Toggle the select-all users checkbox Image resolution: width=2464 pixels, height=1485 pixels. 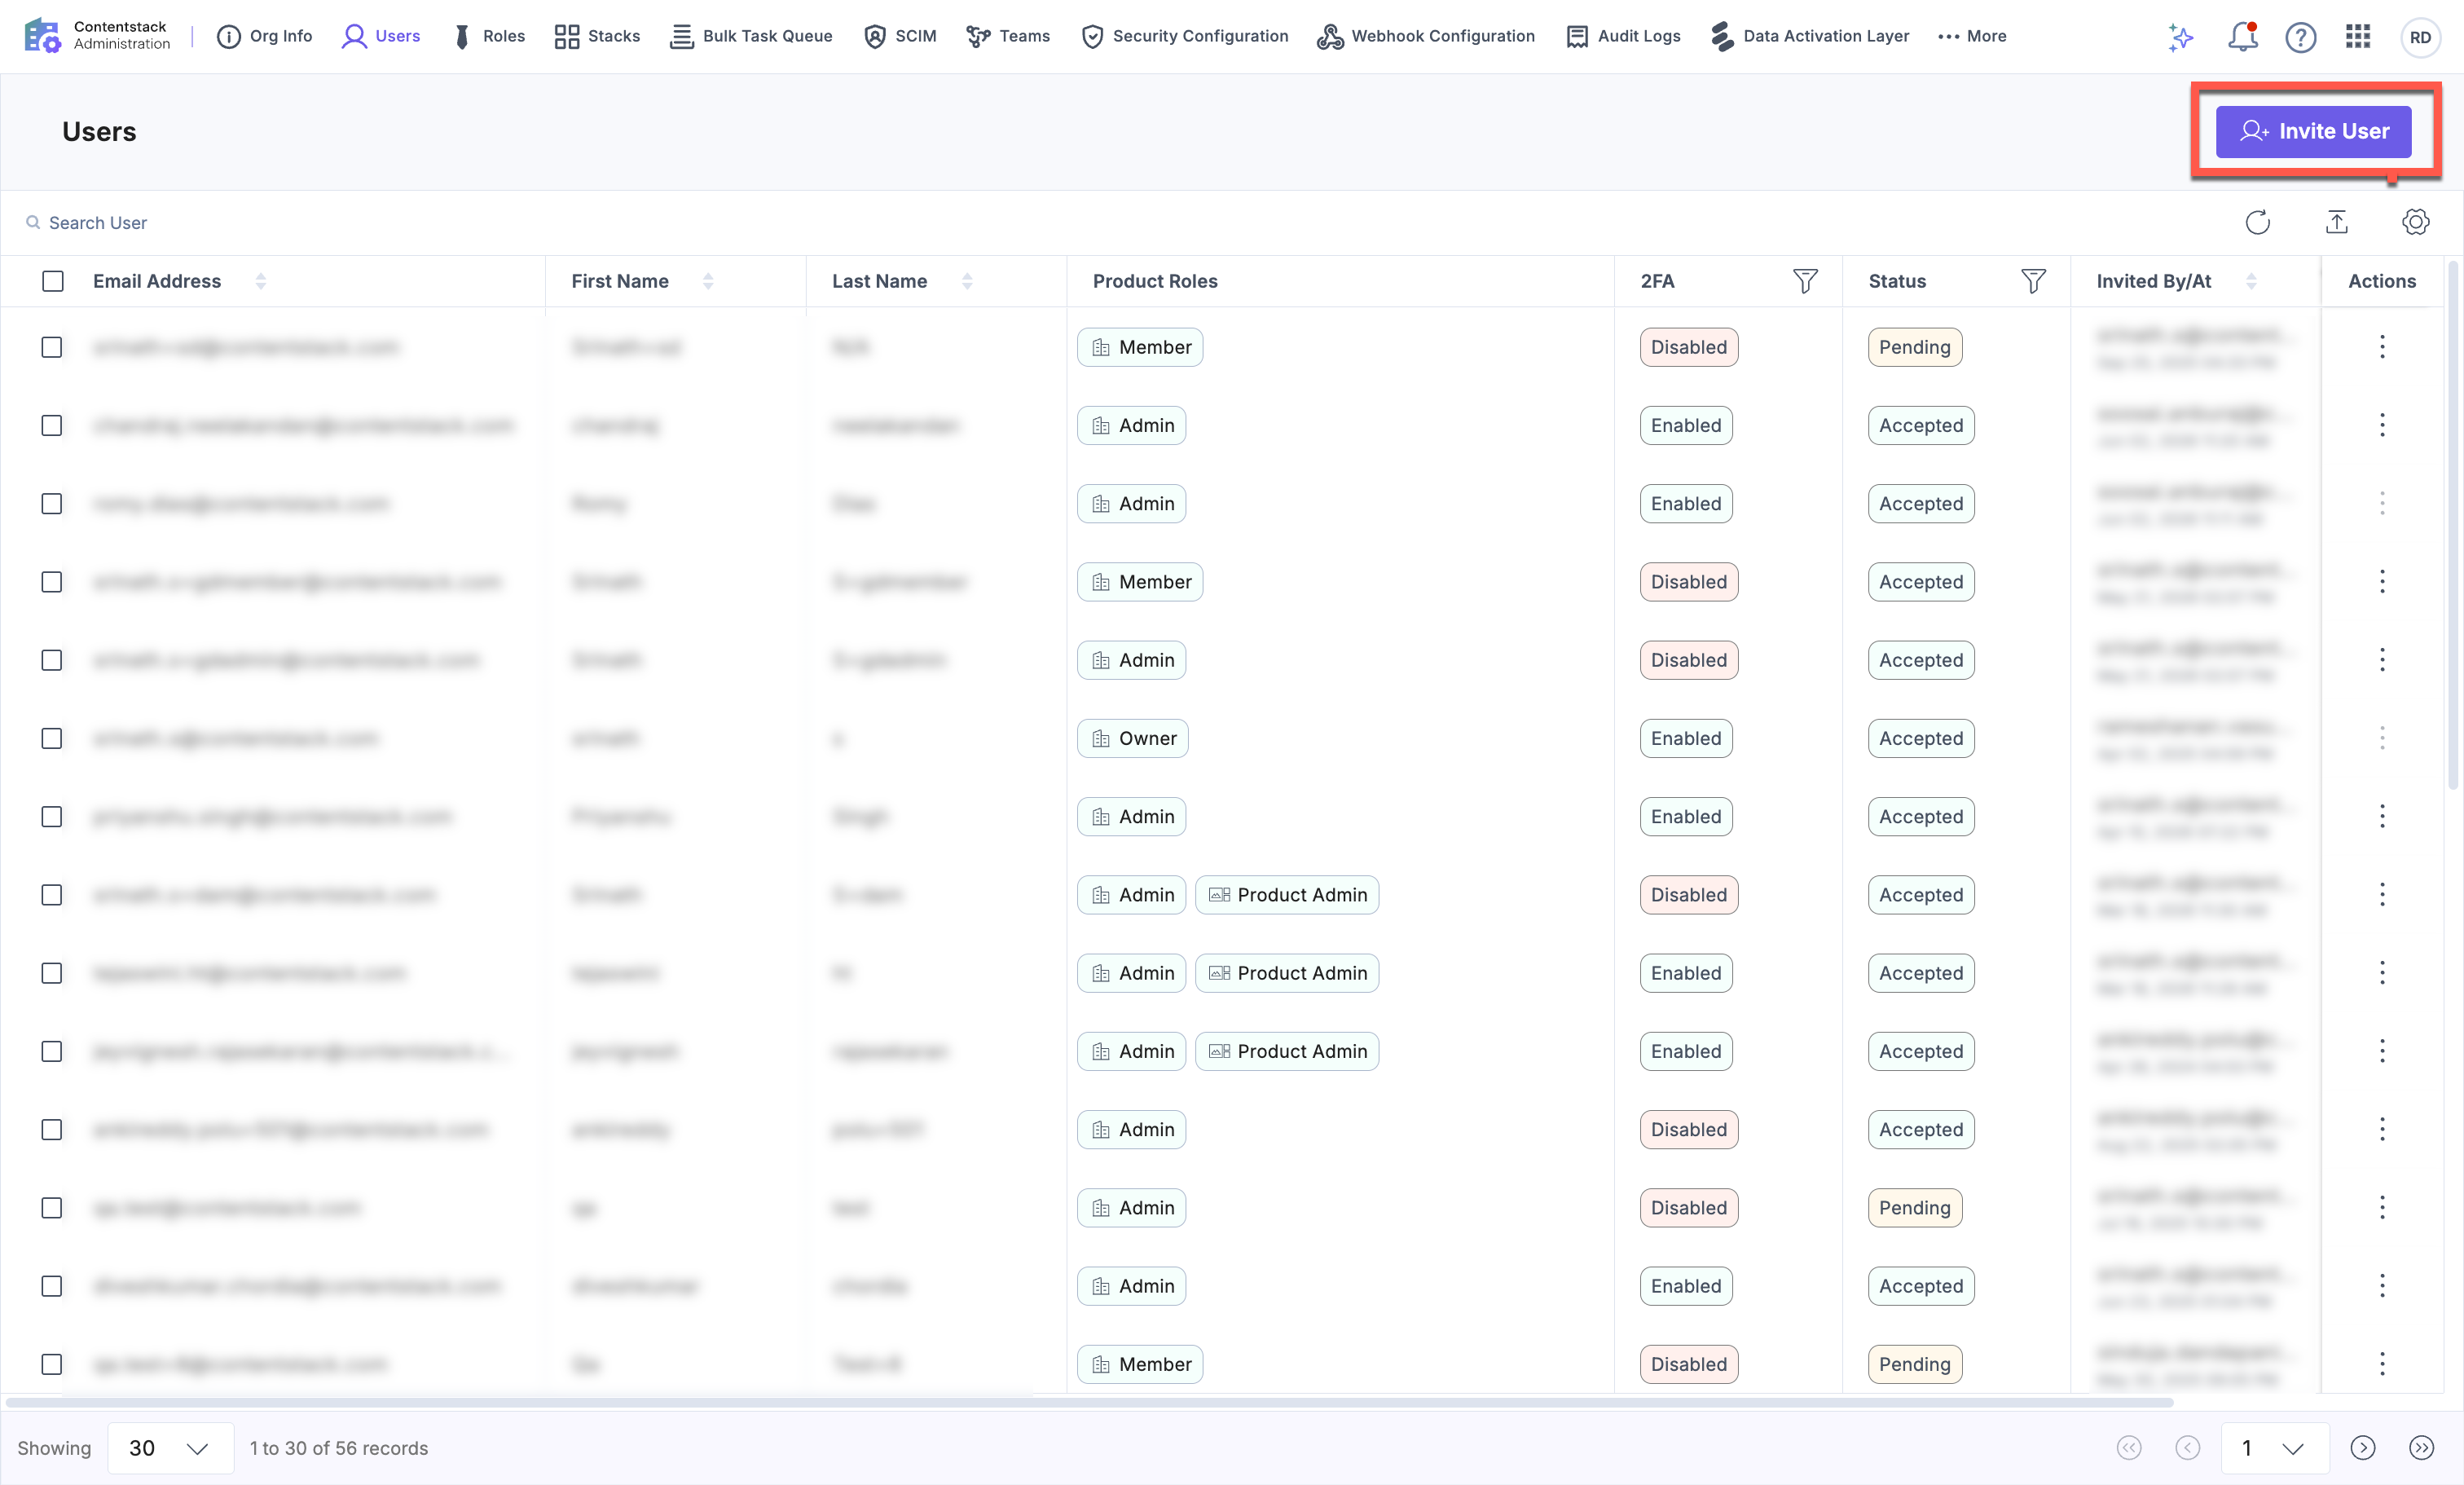53,281
